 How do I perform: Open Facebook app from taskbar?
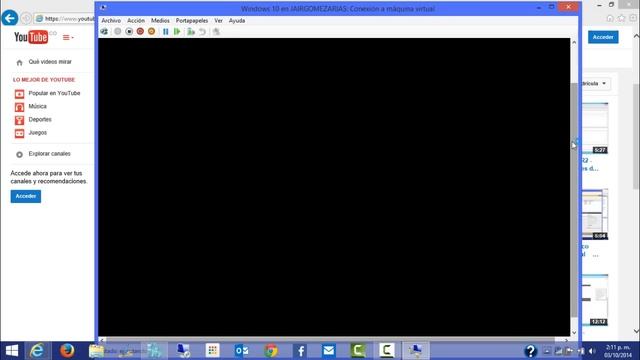(300, 351)
